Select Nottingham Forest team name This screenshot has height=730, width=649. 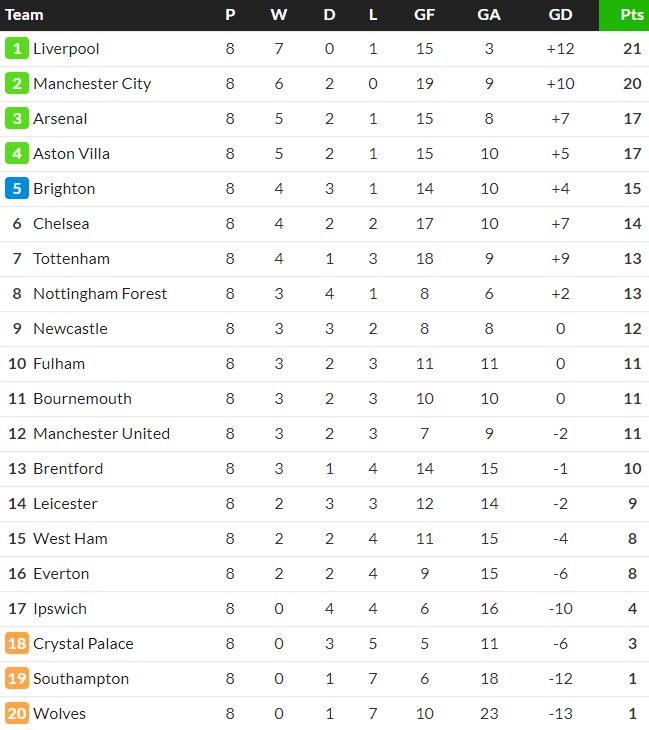tap(100, 293)
